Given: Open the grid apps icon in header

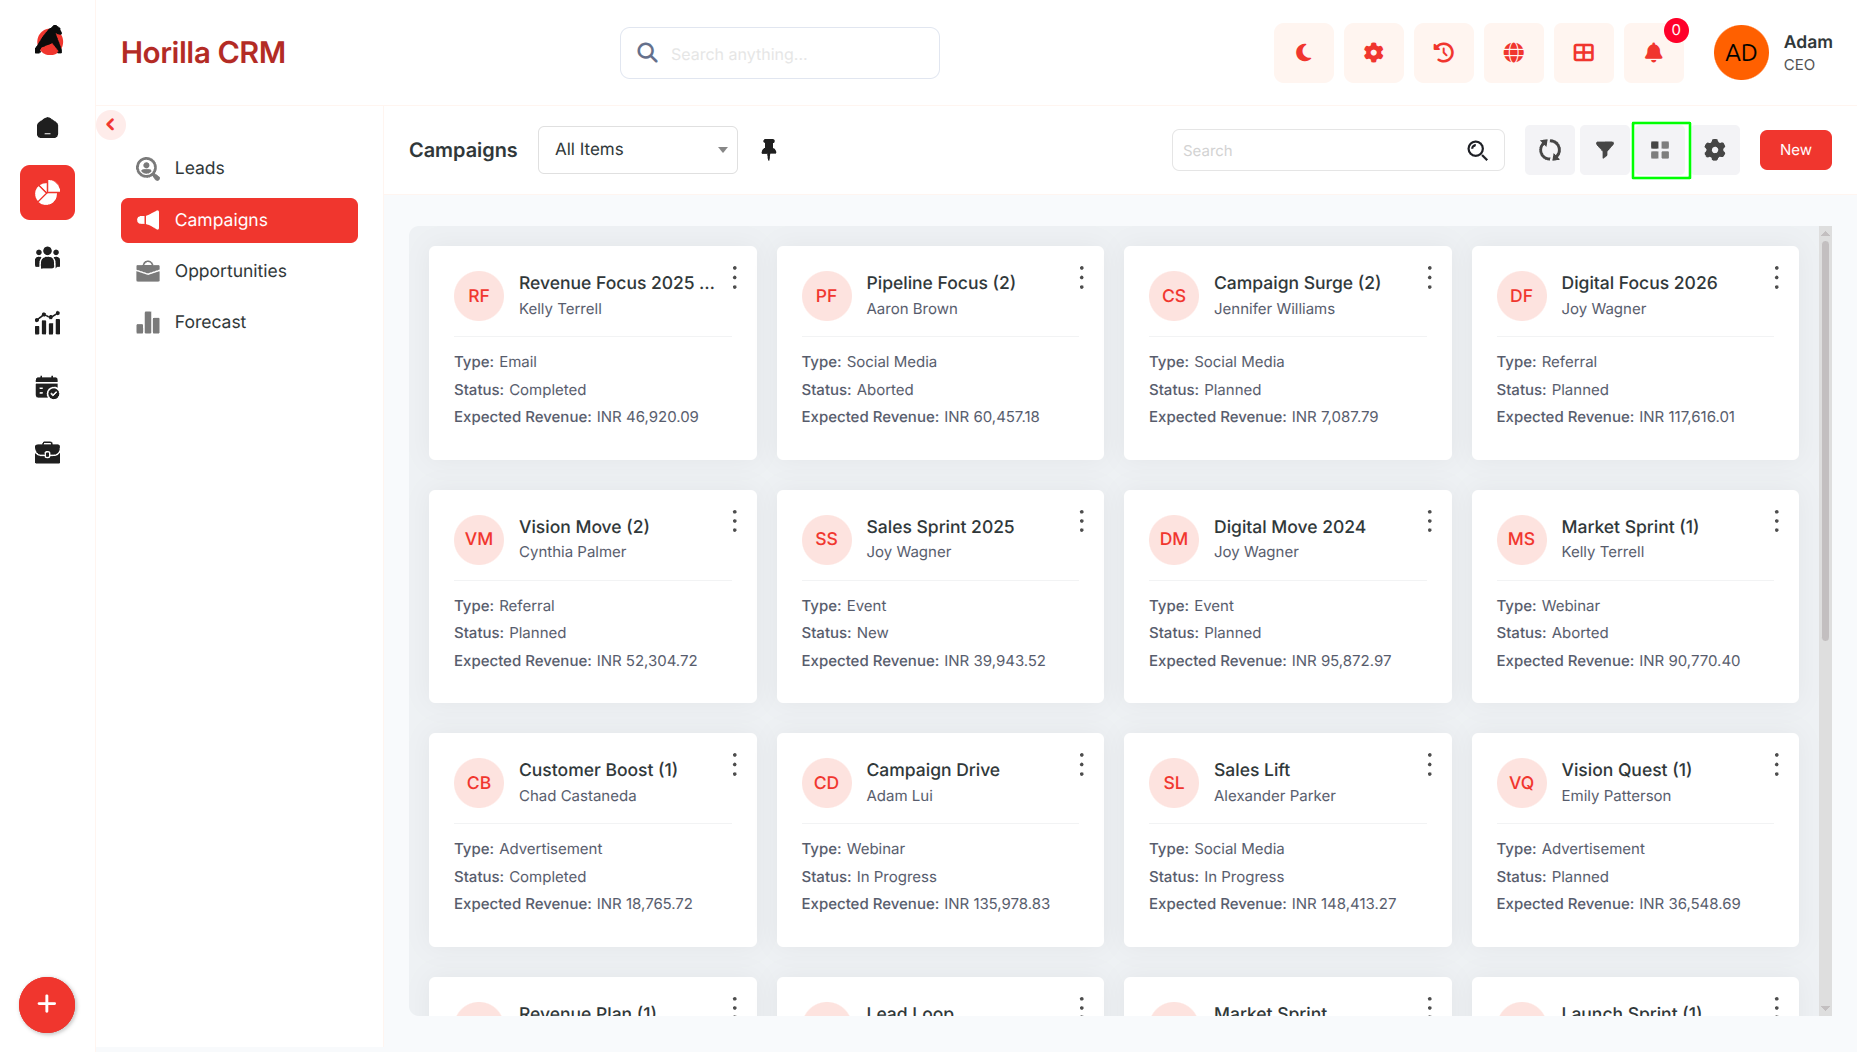Looking at the screenshot, I should click(1583, 53).
